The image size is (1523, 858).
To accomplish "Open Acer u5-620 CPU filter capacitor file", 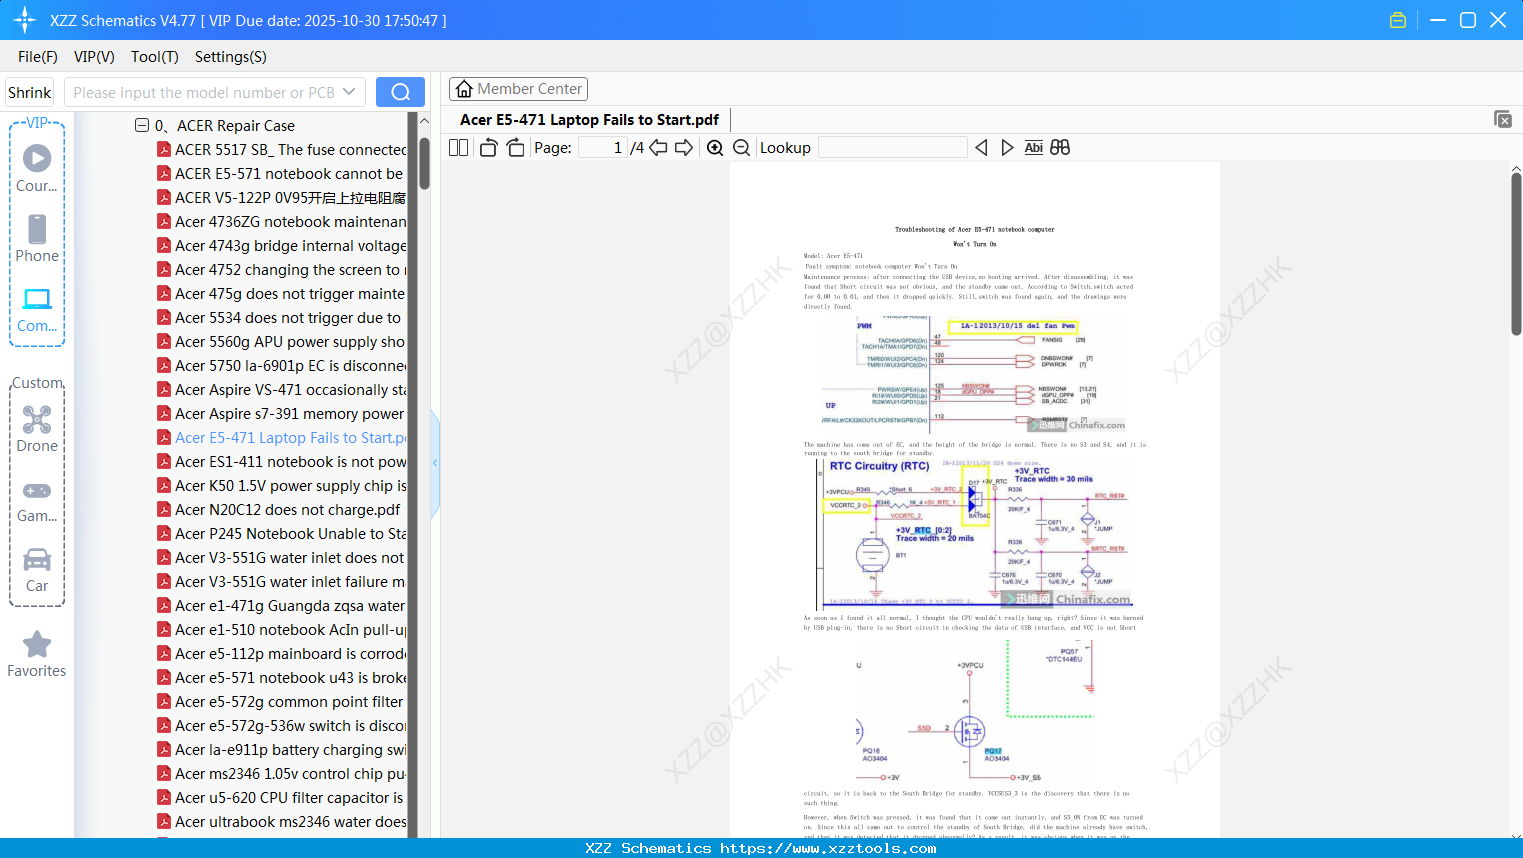I will coord(289,798).
